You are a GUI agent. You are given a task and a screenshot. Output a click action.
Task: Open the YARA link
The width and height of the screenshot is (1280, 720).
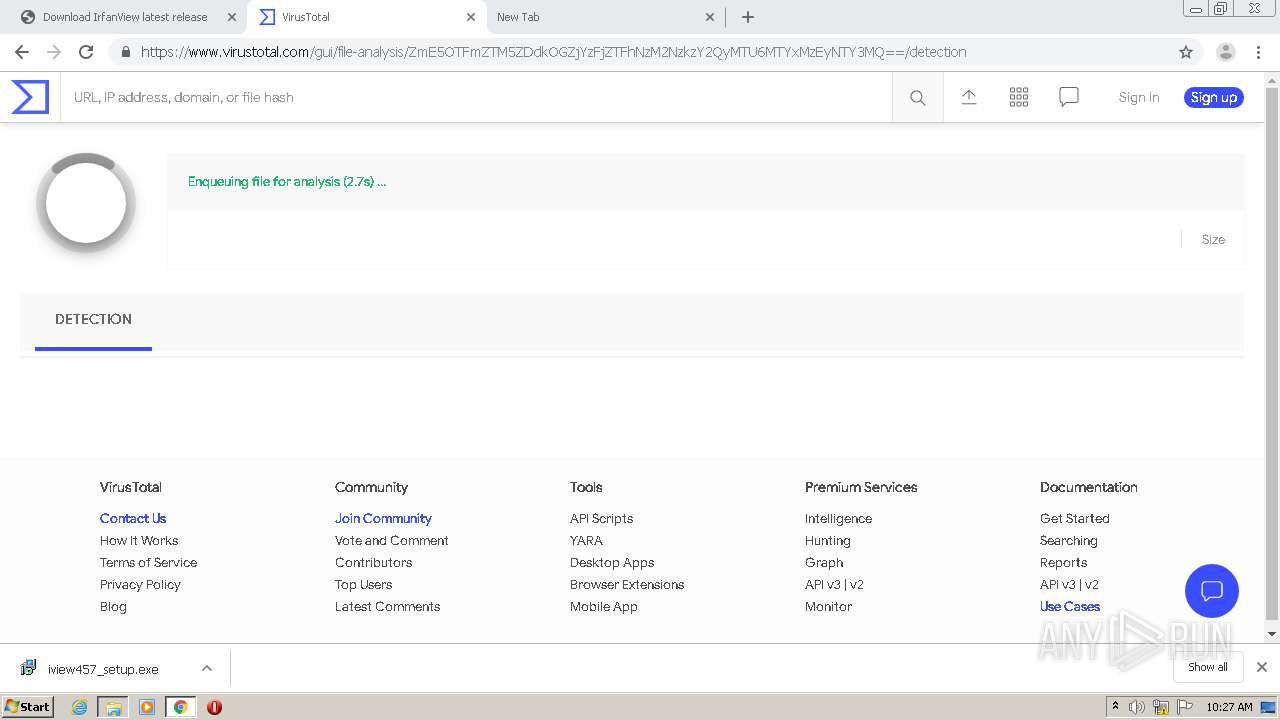click(x=586, y=540)
